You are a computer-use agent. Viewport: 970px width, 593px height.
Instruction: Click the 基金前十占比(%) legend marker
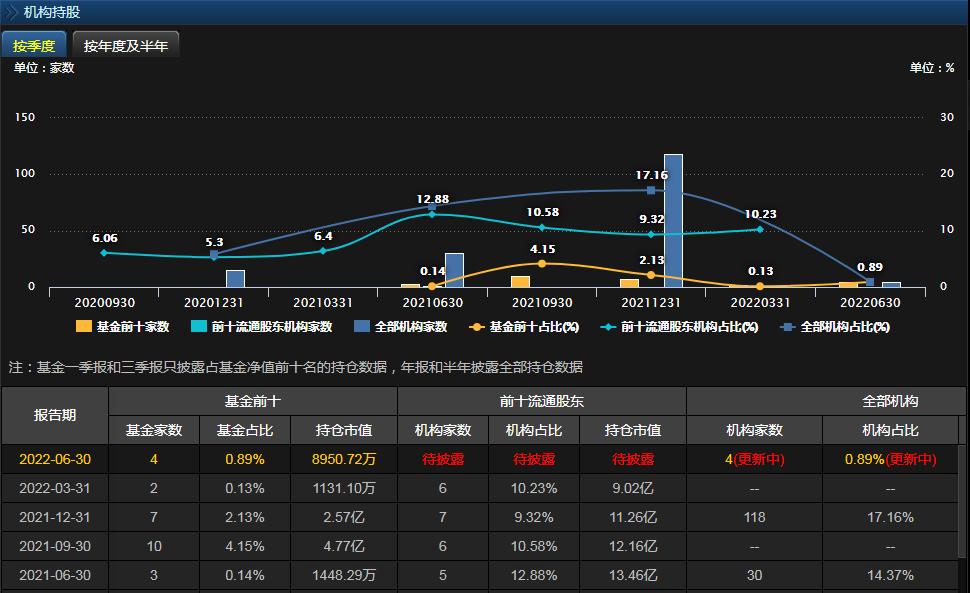477,326
